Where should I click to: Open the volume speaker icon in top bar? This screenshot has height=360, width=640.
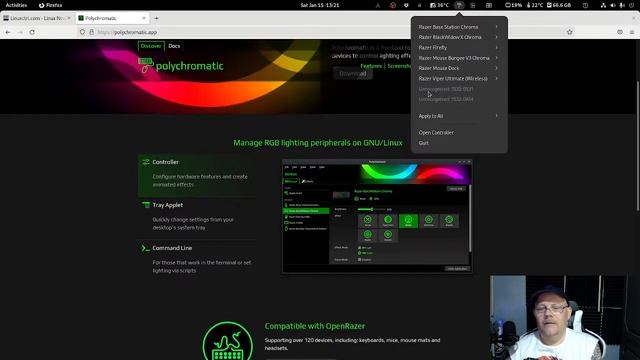[613, 5]
